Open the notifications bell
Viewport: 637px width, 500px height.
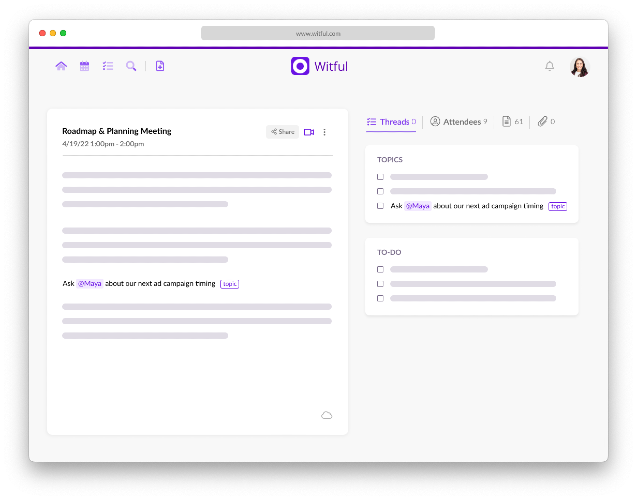tap(550, 66)
